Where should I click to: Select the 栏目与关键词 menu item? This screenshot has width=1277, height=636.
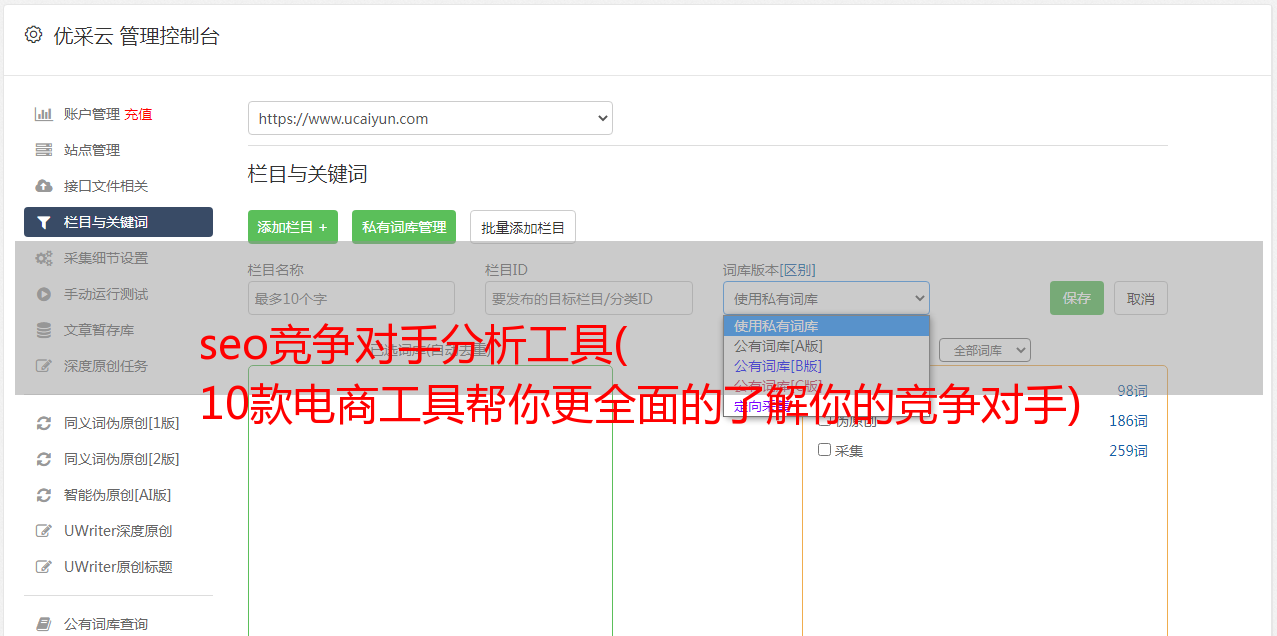tap(118, 222)
